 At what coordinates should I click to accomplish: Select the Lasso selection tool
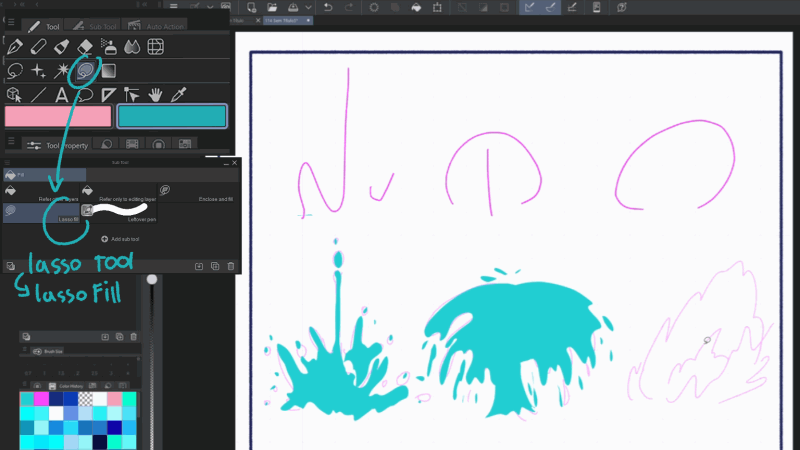[15, 70]
